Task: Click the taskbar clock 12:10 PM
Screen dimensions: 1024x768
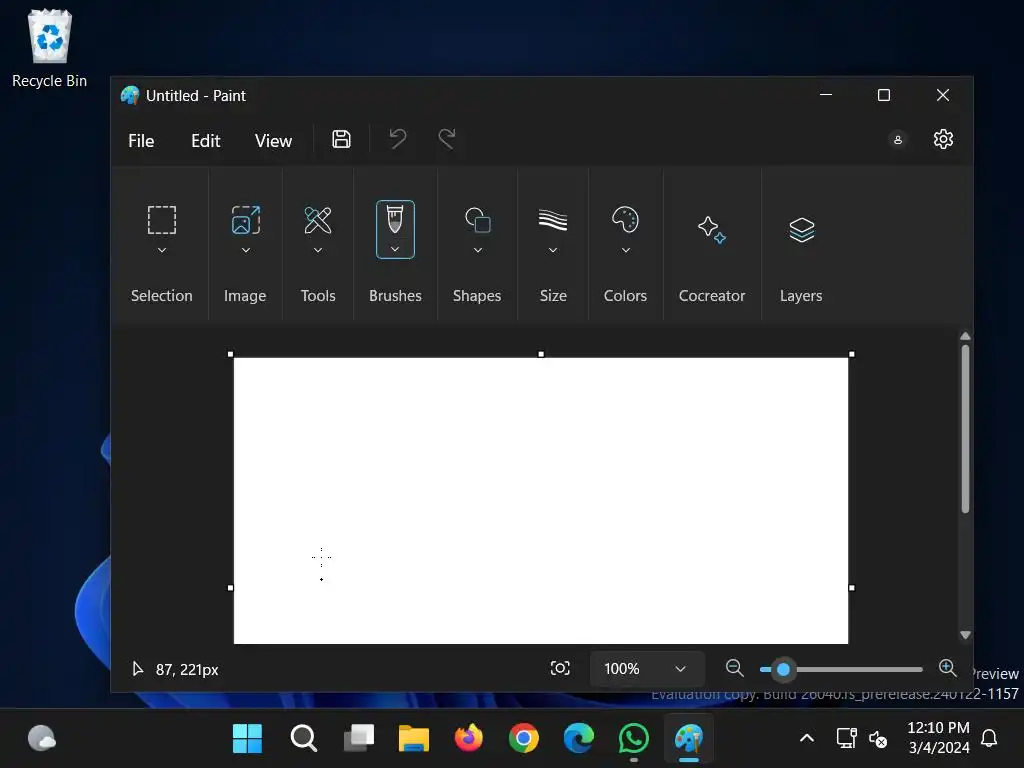Action: pos(938,728)
